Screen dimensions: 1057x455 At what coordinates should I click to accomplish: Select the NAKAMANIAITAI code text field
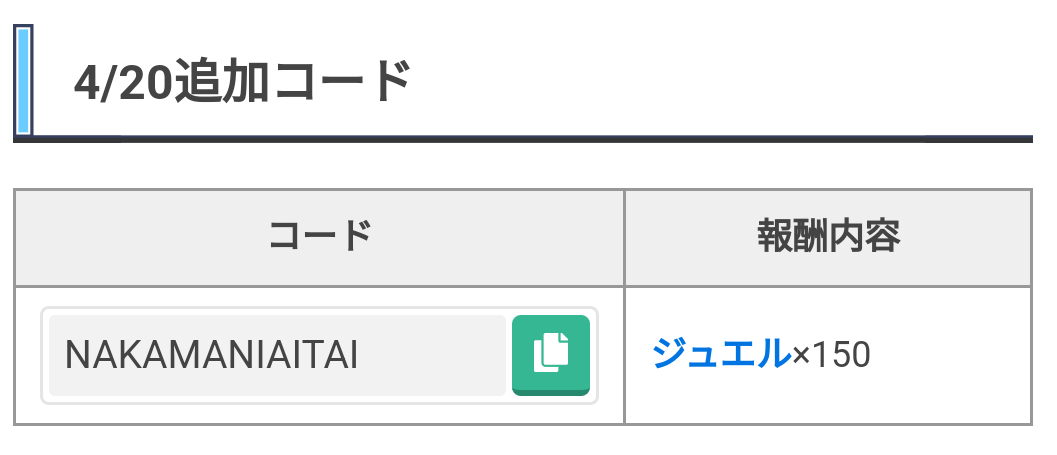pyautogui.click(x=277, y=355)
